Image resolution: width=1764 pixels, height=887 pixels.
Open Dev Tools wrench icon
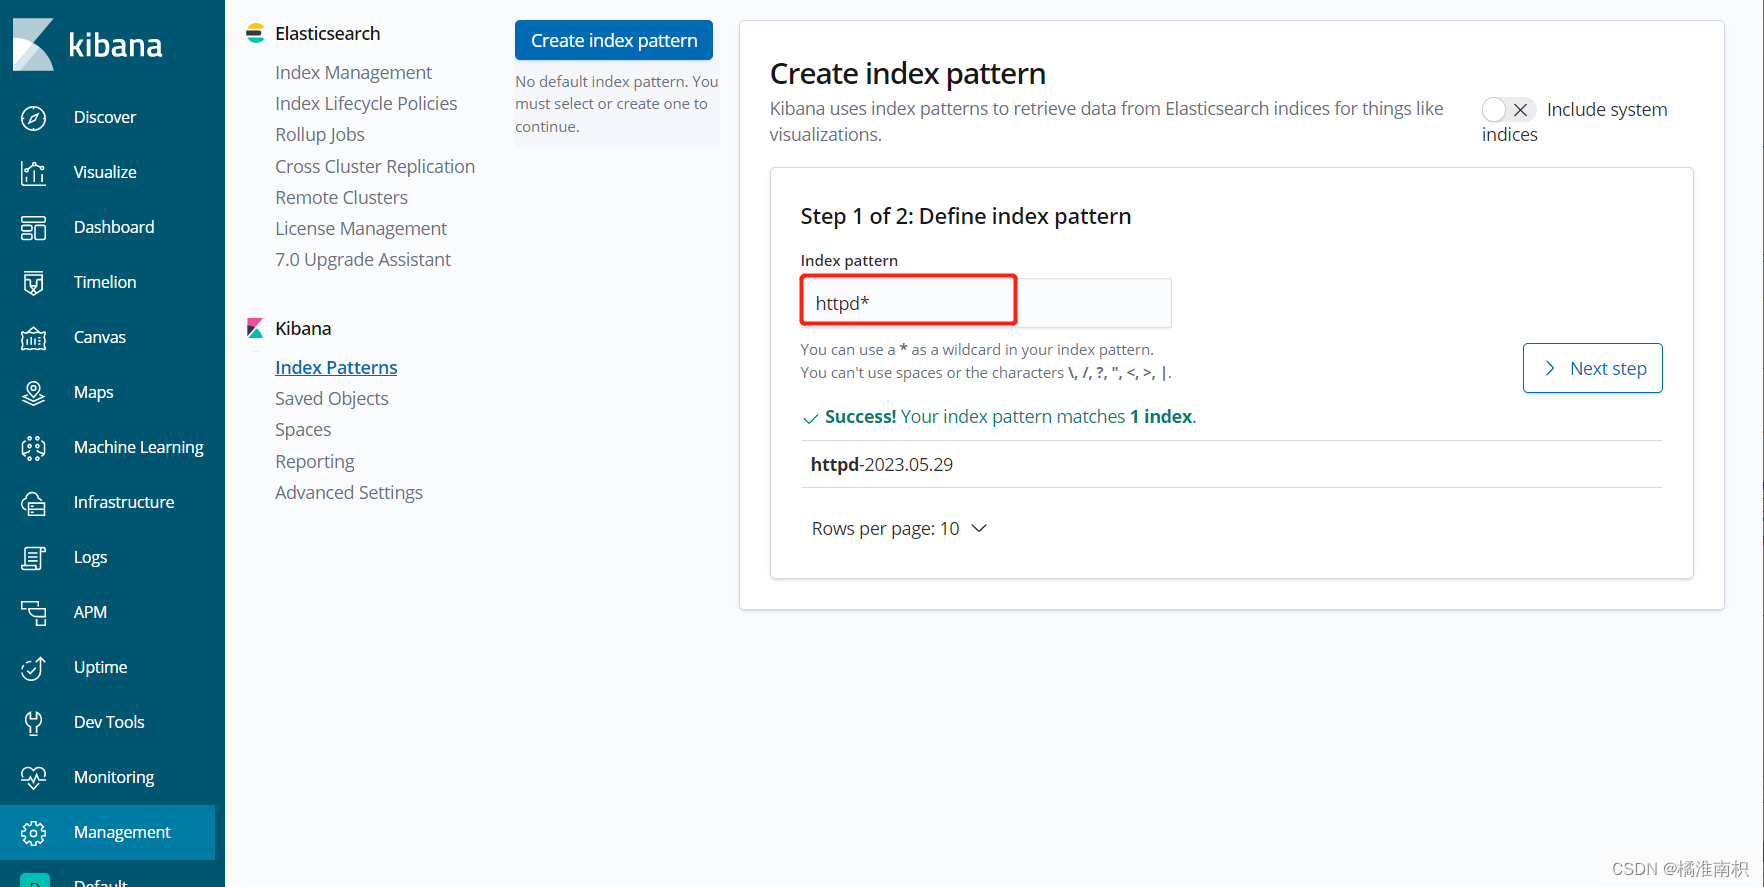coord(33,723)
